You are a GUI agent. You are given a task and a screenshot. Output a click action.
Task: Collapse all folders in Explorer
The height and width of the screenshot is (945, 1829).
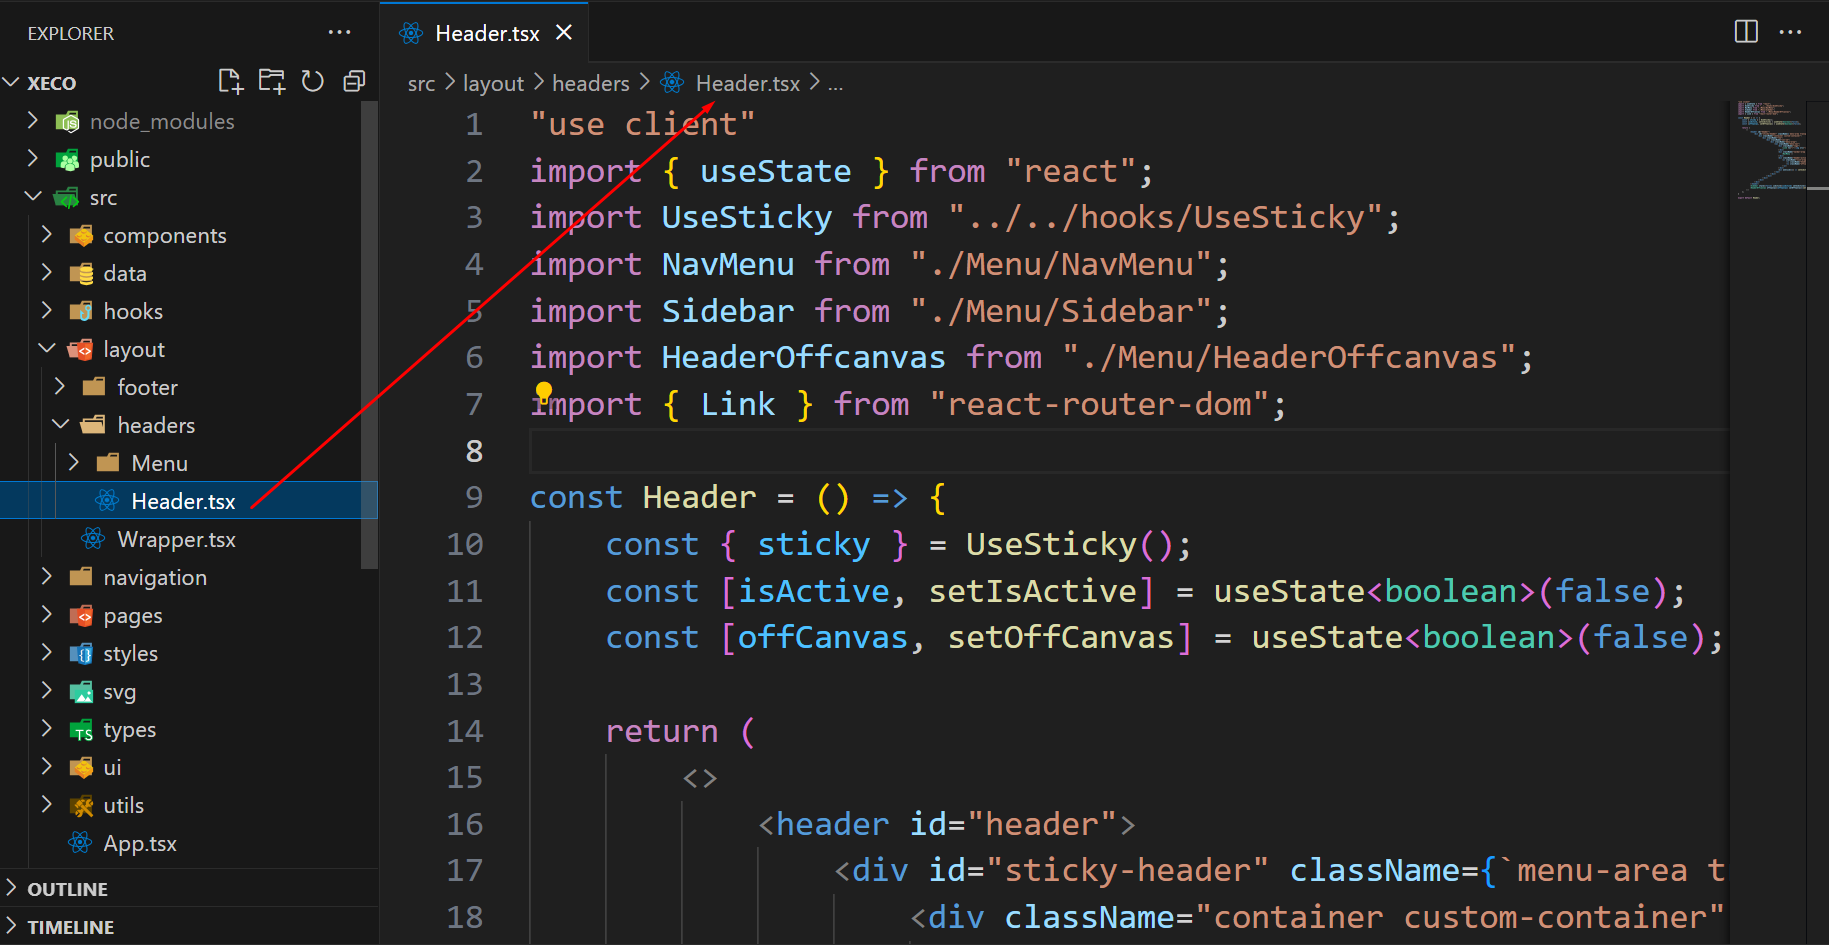354,81
